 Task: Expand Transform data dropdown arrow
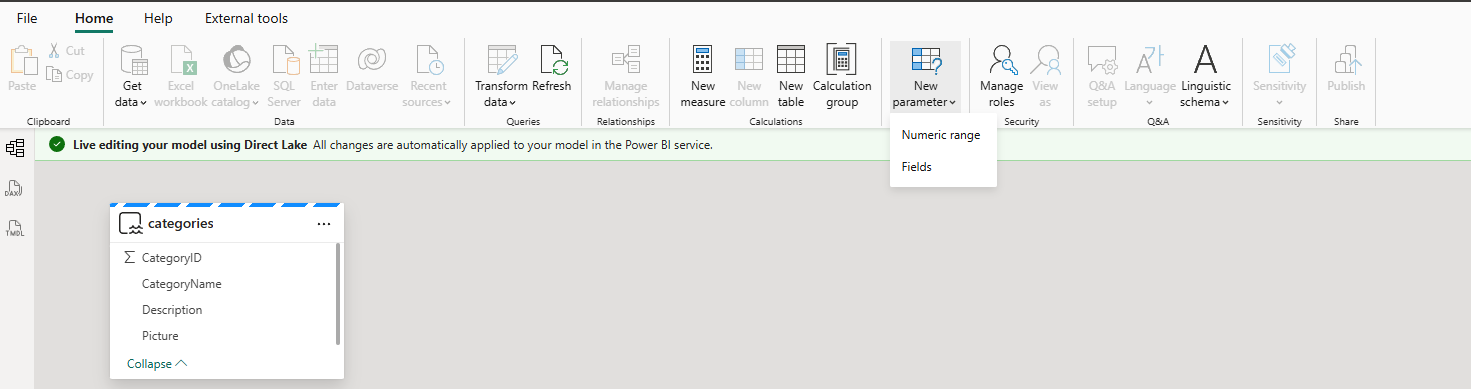point(512,102)
